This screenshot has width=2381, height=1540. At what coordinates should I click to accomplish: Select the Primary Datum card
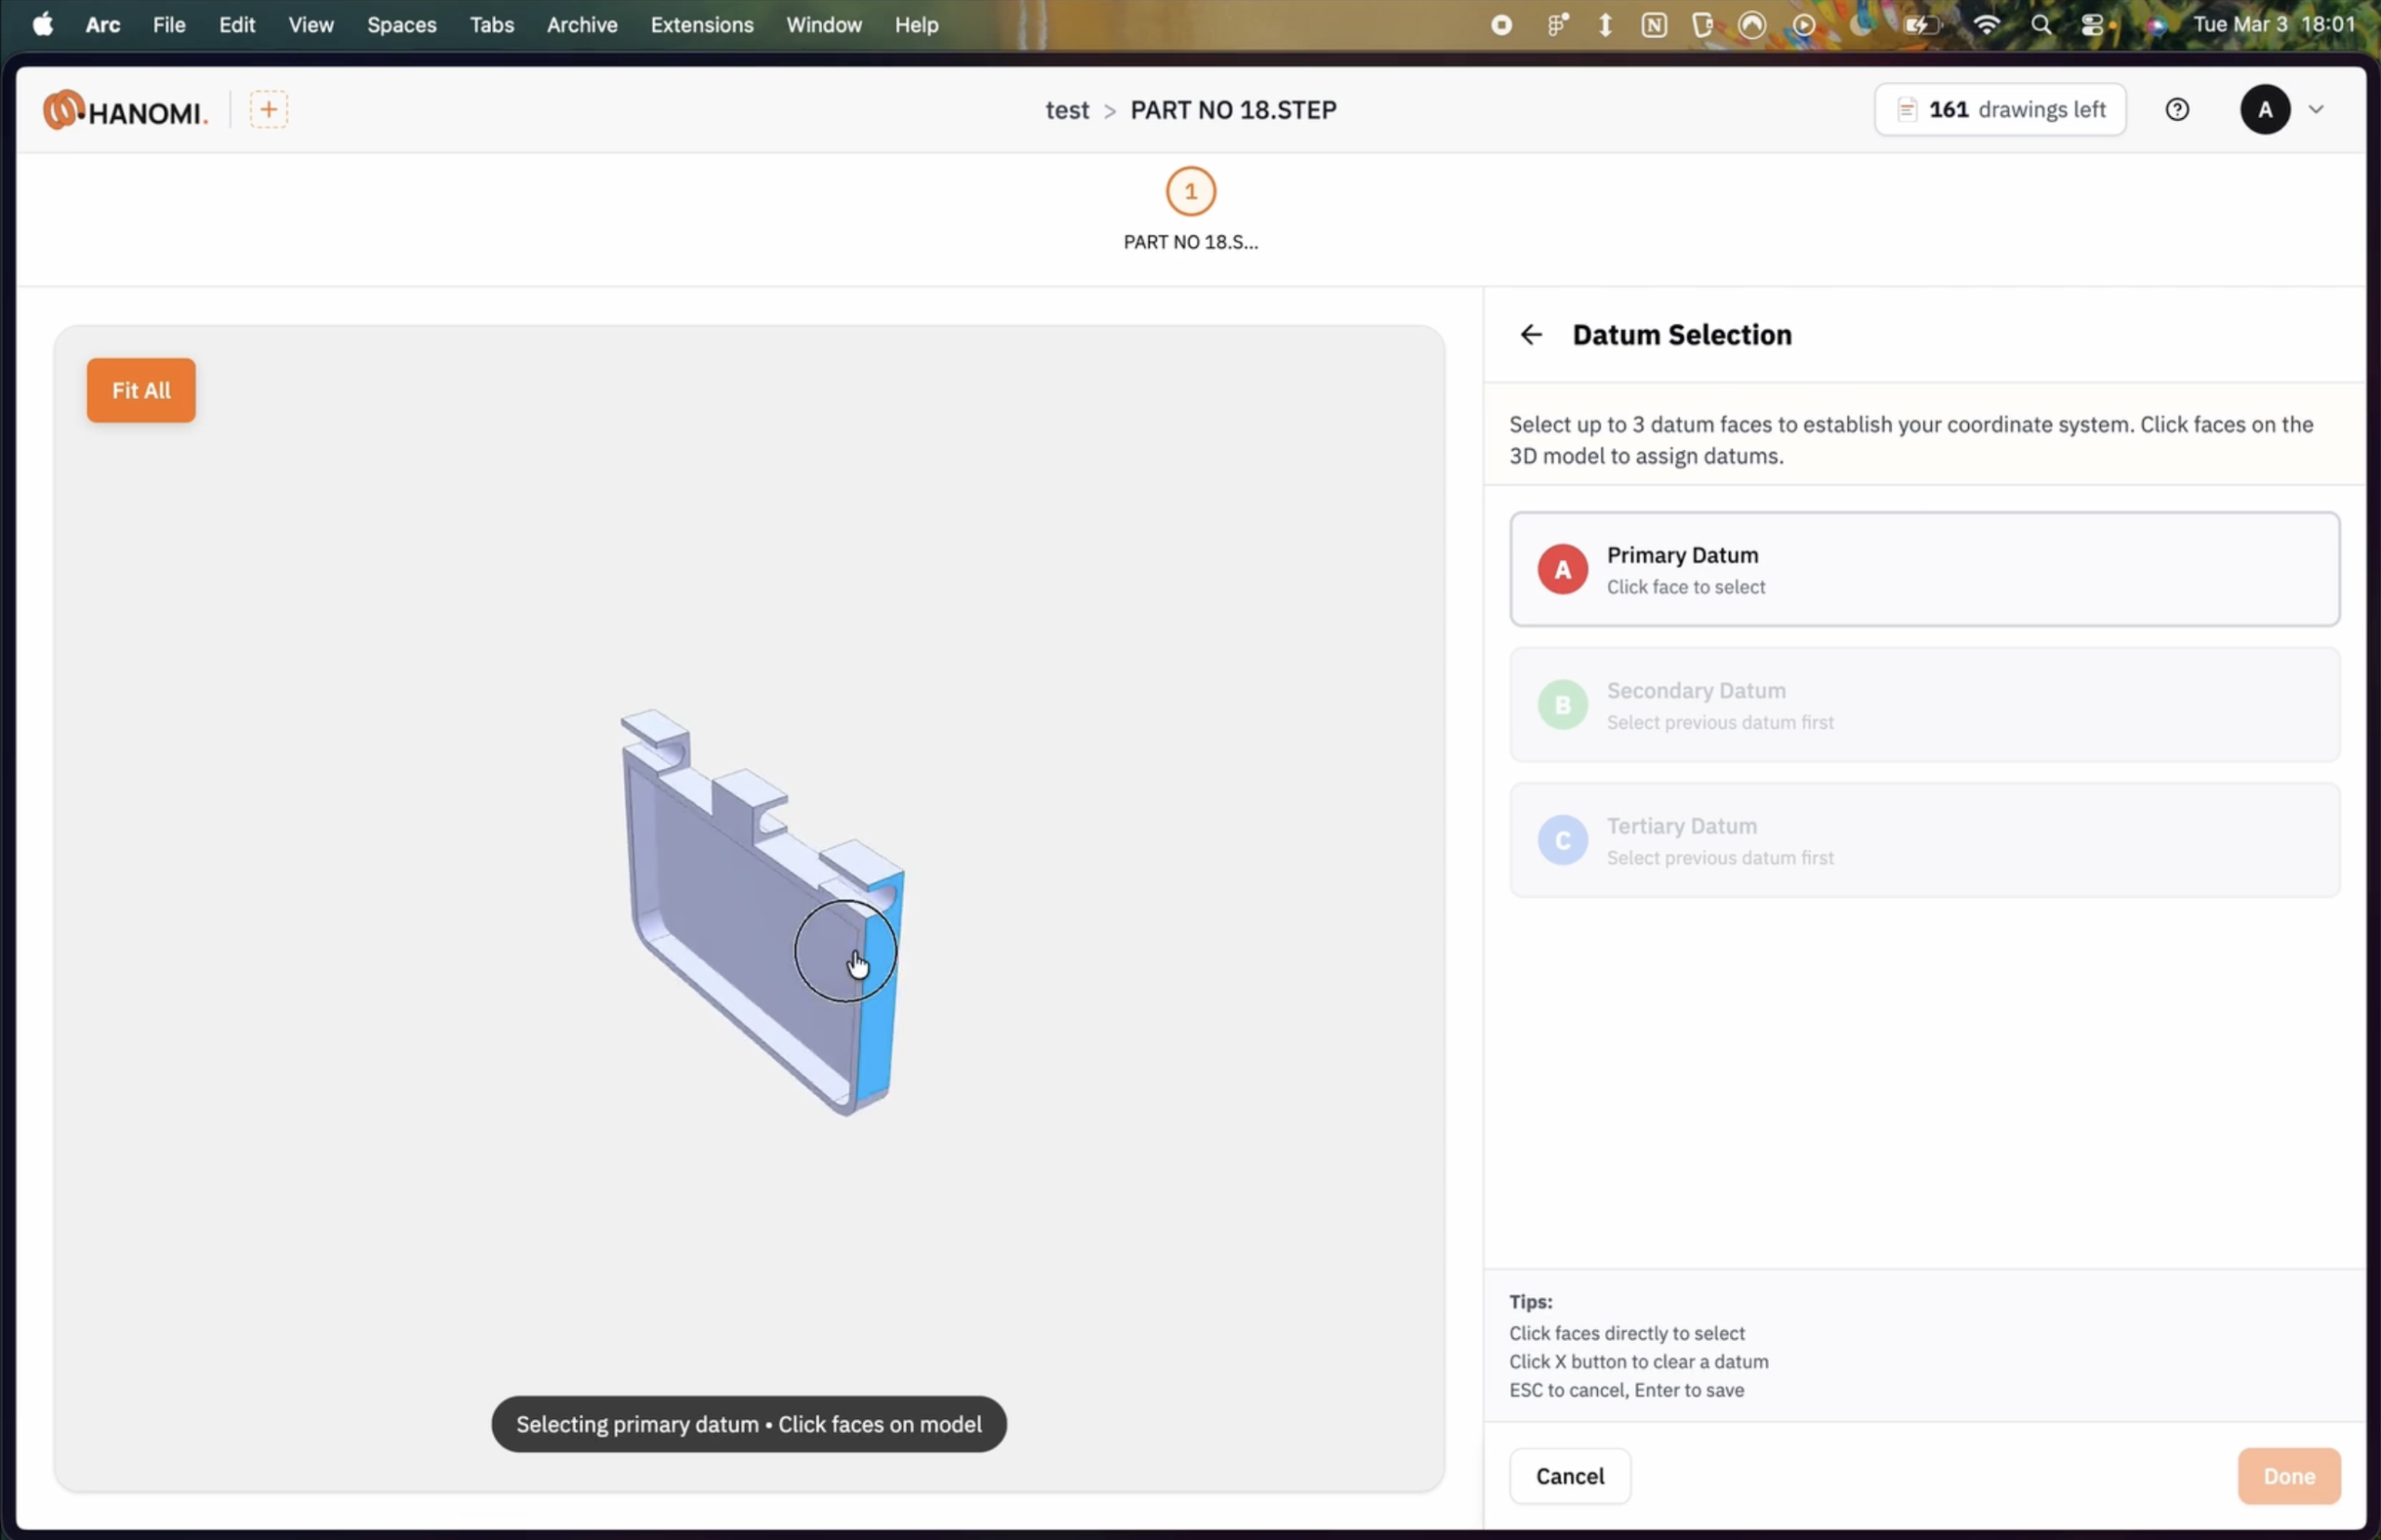coord(1924,569)
